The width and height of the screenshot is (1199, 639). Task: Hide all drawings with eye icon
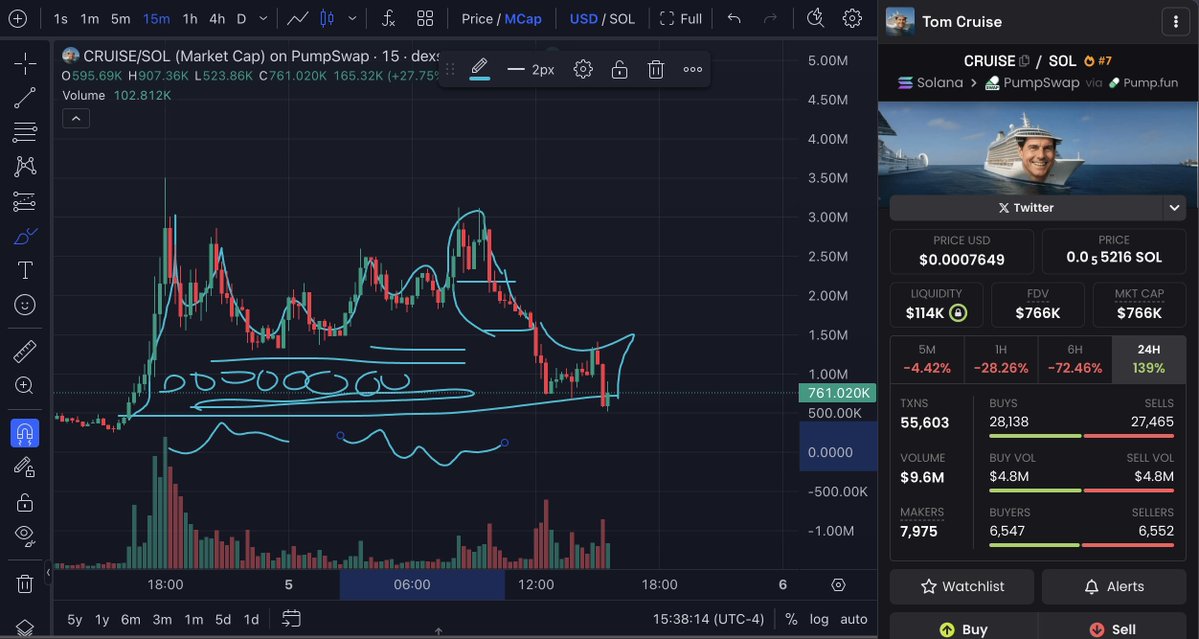click(24, 536)
